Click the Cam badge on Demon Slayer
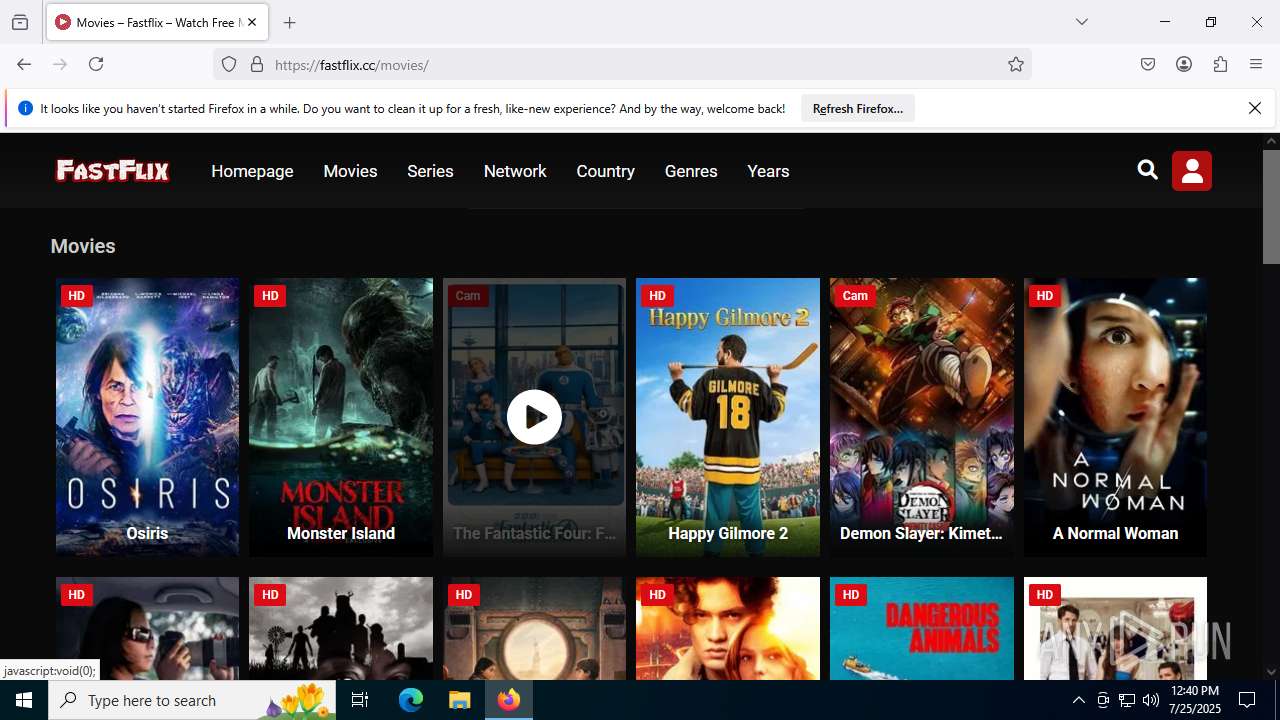This screenshot has width=1280, height=720. point(855,296)
